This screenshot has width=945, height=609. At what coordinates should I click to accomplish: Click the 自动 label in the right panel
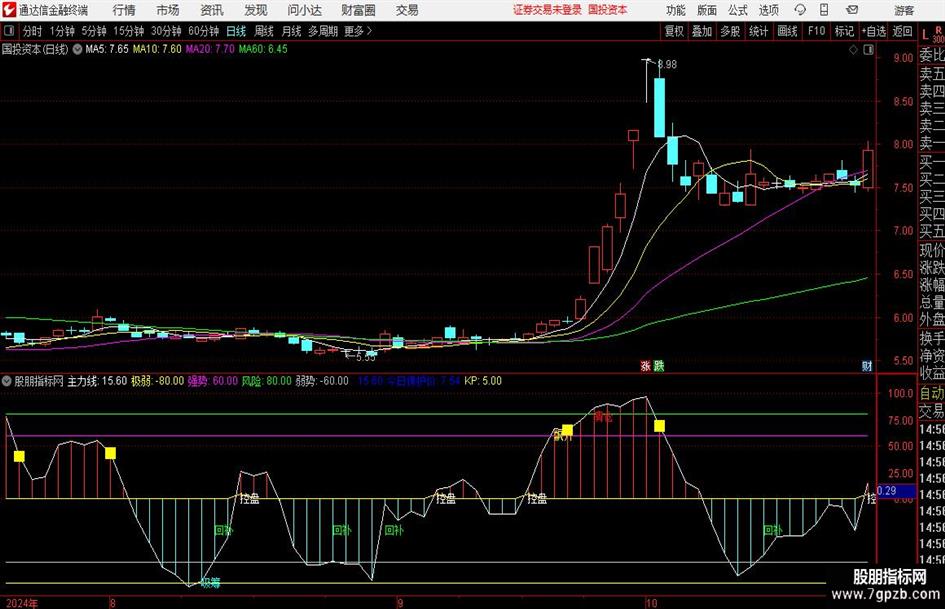click(x=932, y=393)
